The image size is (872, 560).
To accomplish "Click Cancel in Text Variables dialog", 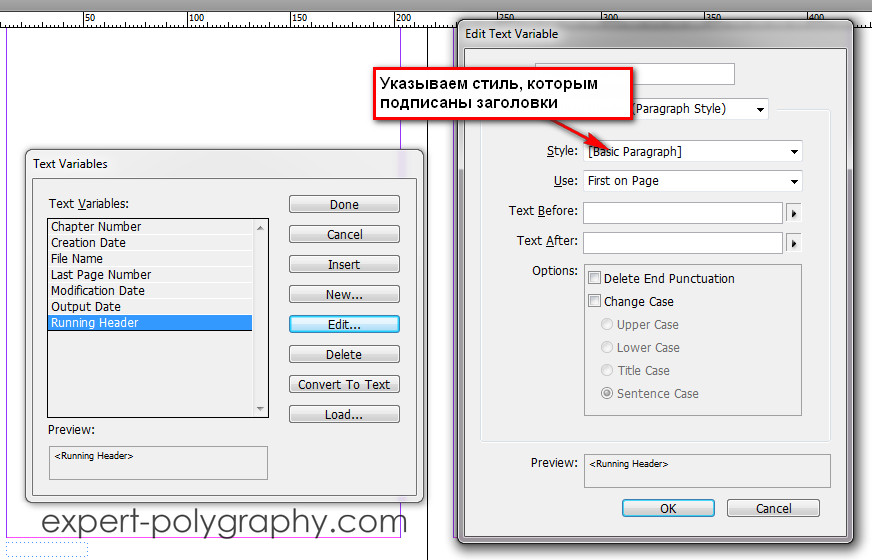I will click(344, 234).
